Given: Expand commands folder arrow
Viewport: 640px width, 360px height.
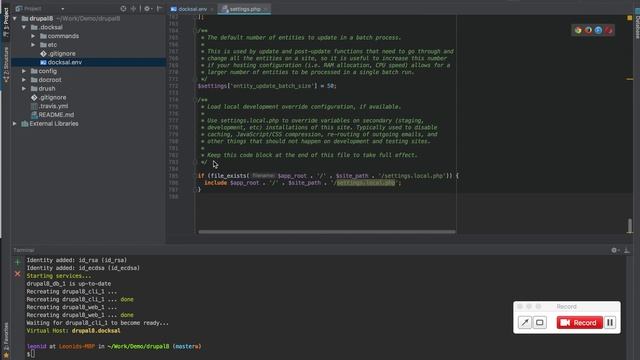Looking at the screenshot, I should (33, 36).
